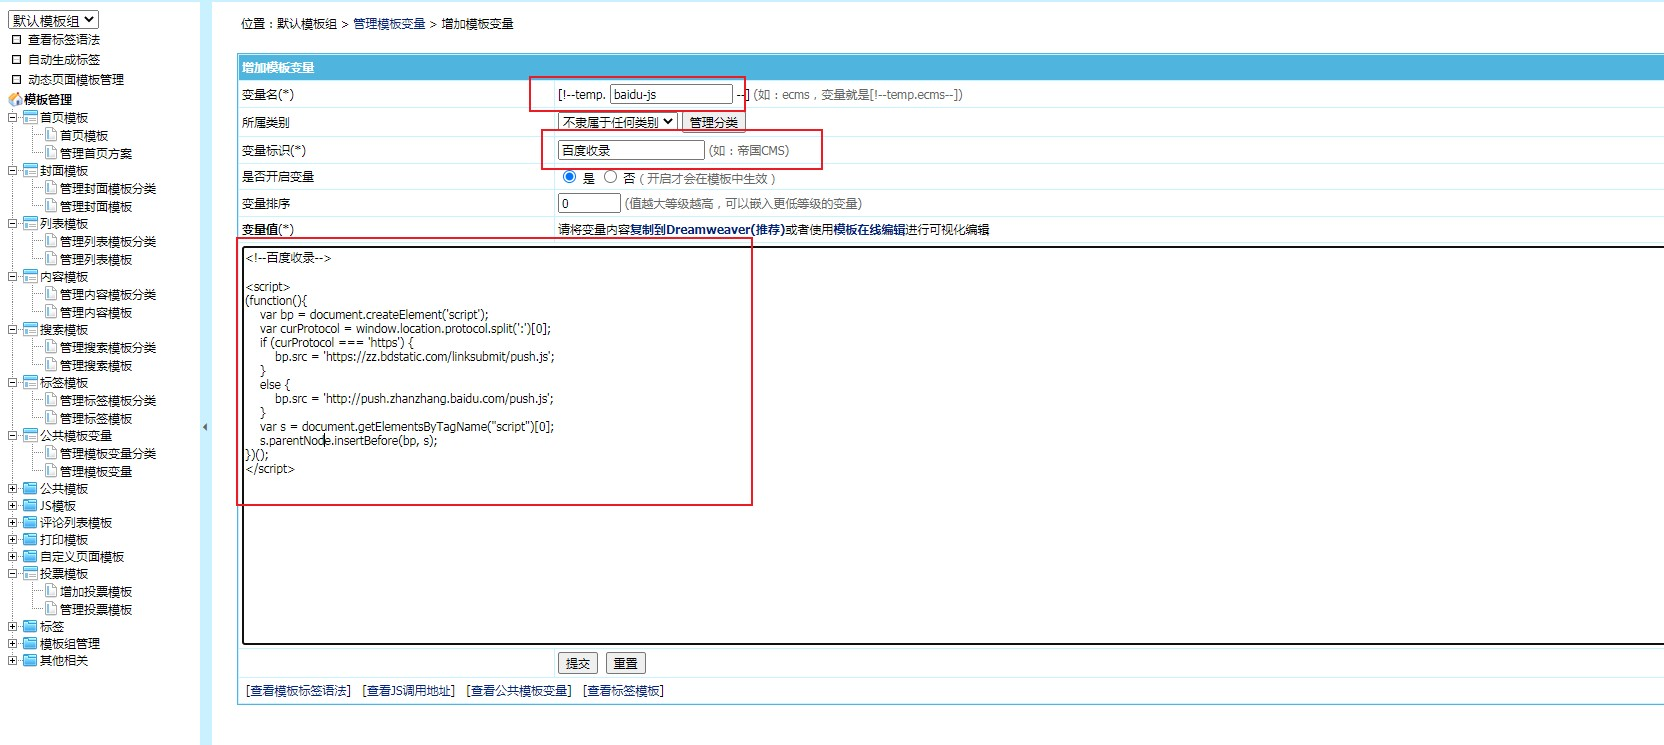The height and width of the screenshot is (745, 1664).
Task: Collapse the 首页模板 tree node
Action: pos(13,117)
